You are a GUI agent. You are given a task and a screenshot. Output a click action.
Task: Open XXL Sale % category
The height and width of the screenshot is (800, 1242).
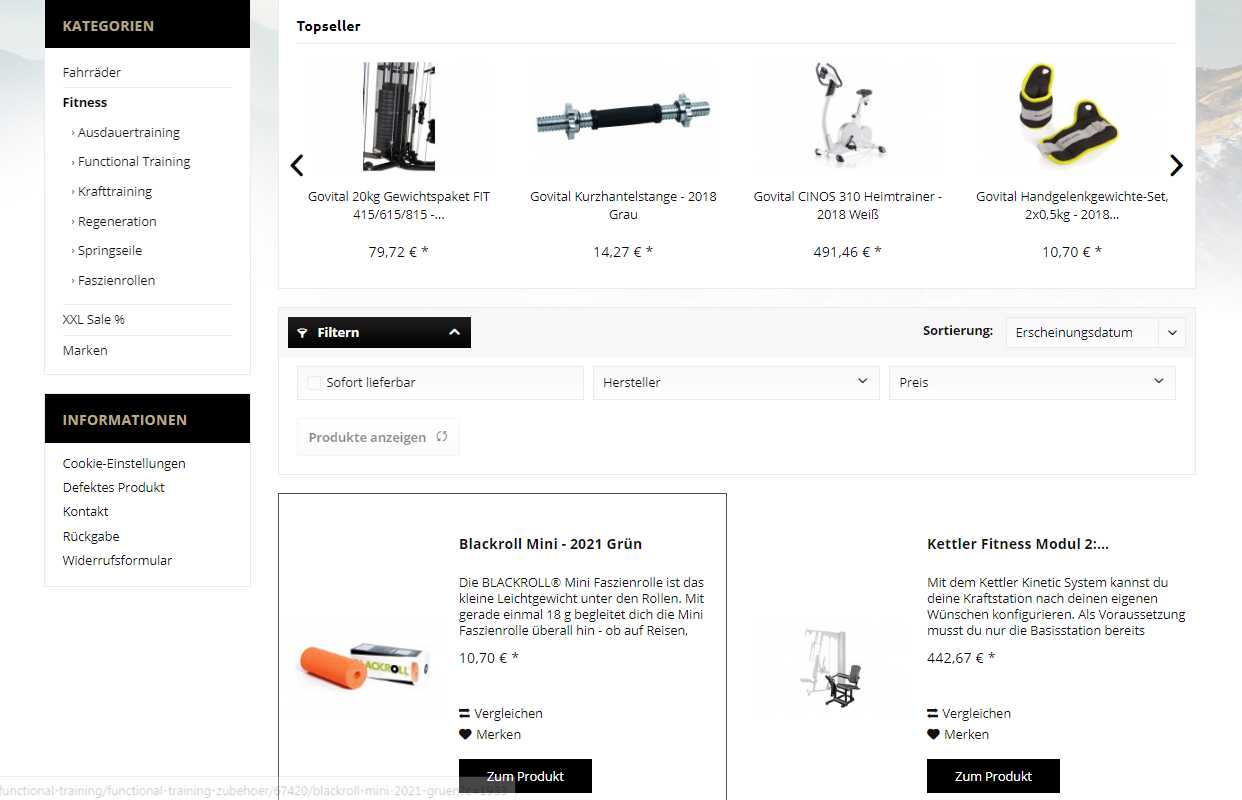[x=94, y=319]
